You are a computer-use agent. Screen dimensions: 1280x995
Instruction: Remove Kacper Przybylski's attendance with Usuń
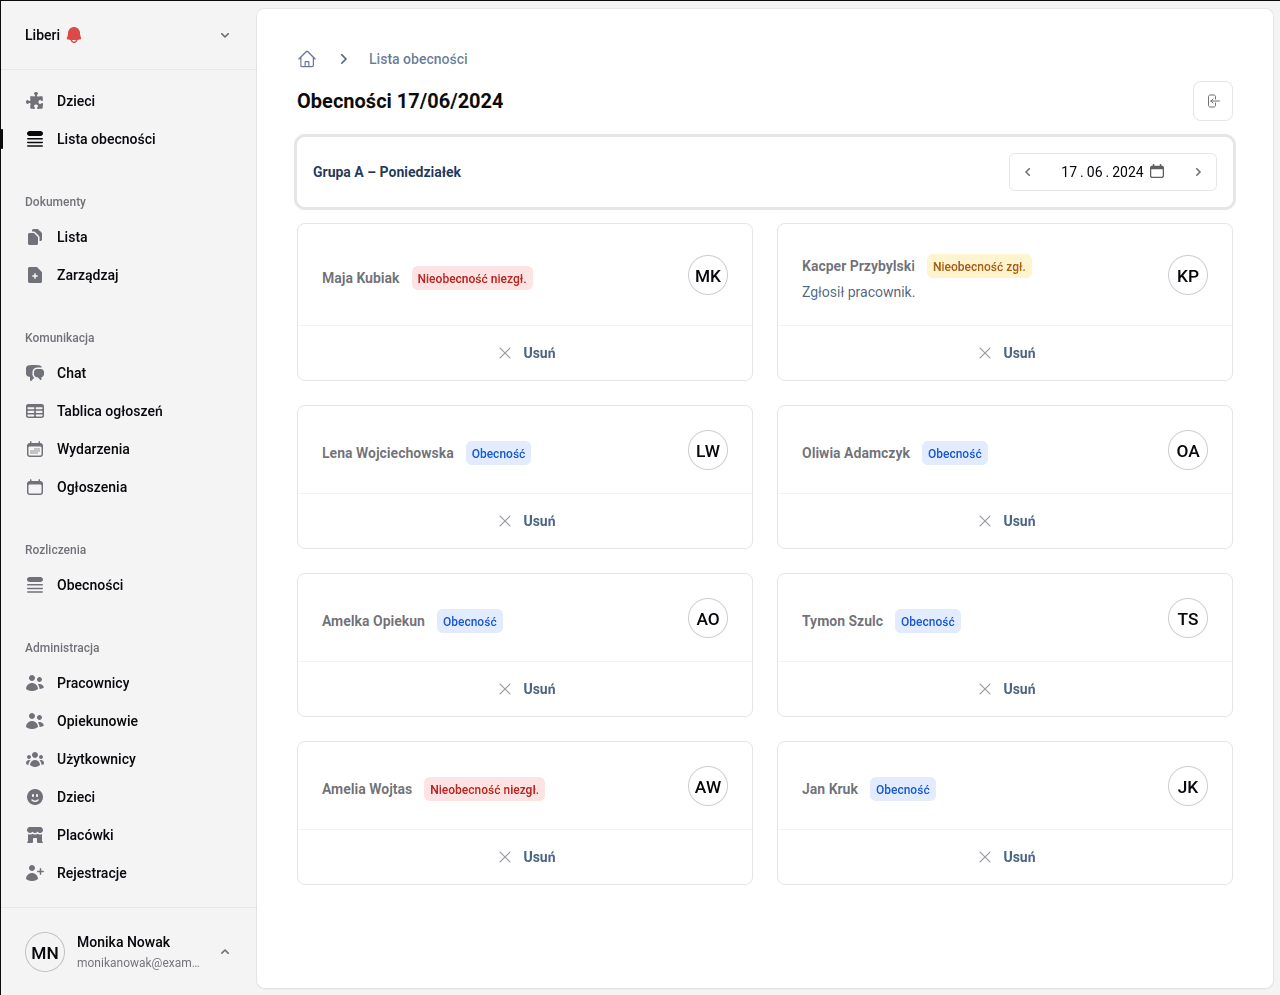(x=1006, y=353)
